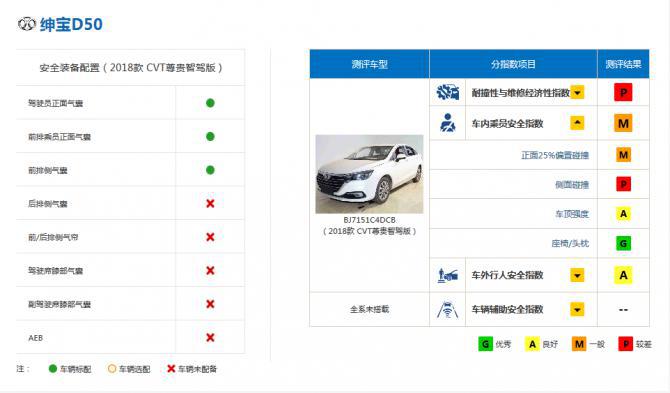Collapse the 车内乘员安全指数 arrow

pos(577,123)
